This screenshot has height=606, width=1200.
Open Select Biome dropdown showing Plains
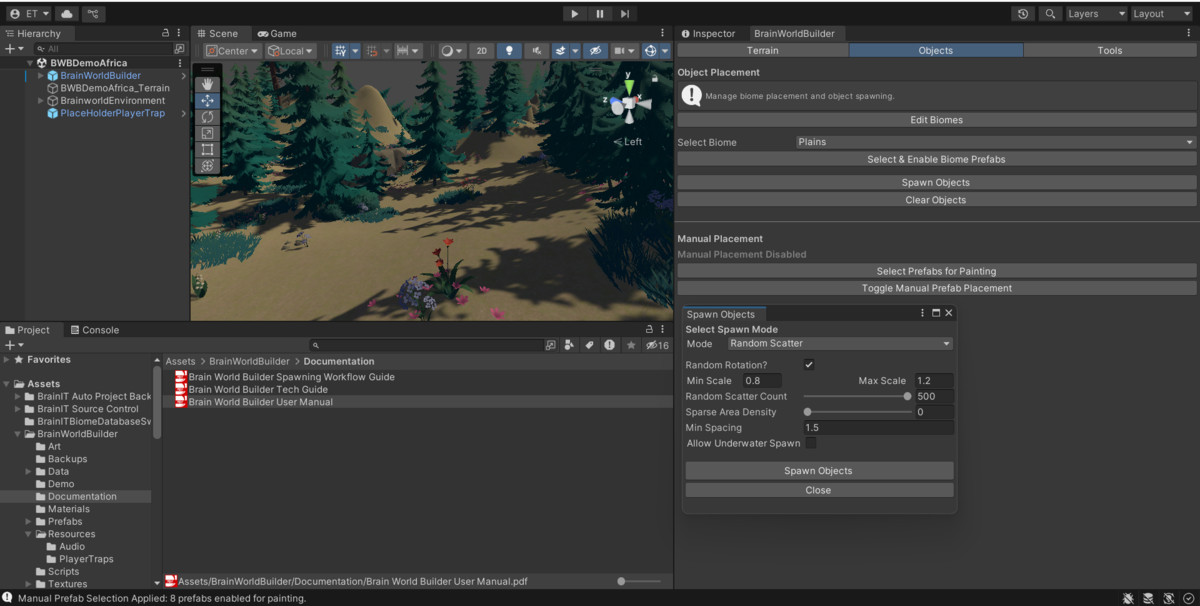(x=995, y=142)
